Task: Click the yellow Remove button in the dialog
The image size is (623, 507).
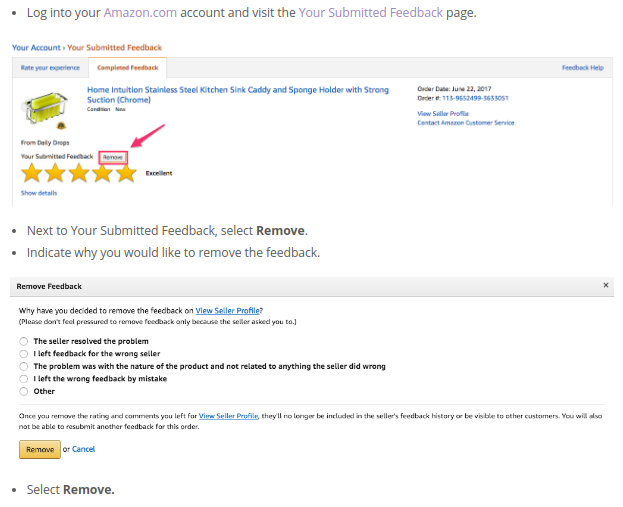Action: (40, 449)
